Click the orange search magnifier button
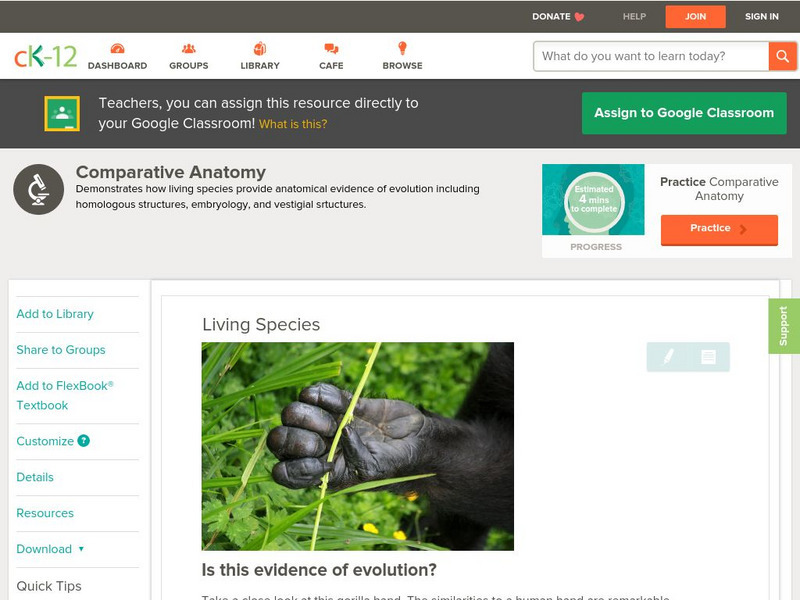Screen dimensions: 800x600 click(x=782, y=56)
